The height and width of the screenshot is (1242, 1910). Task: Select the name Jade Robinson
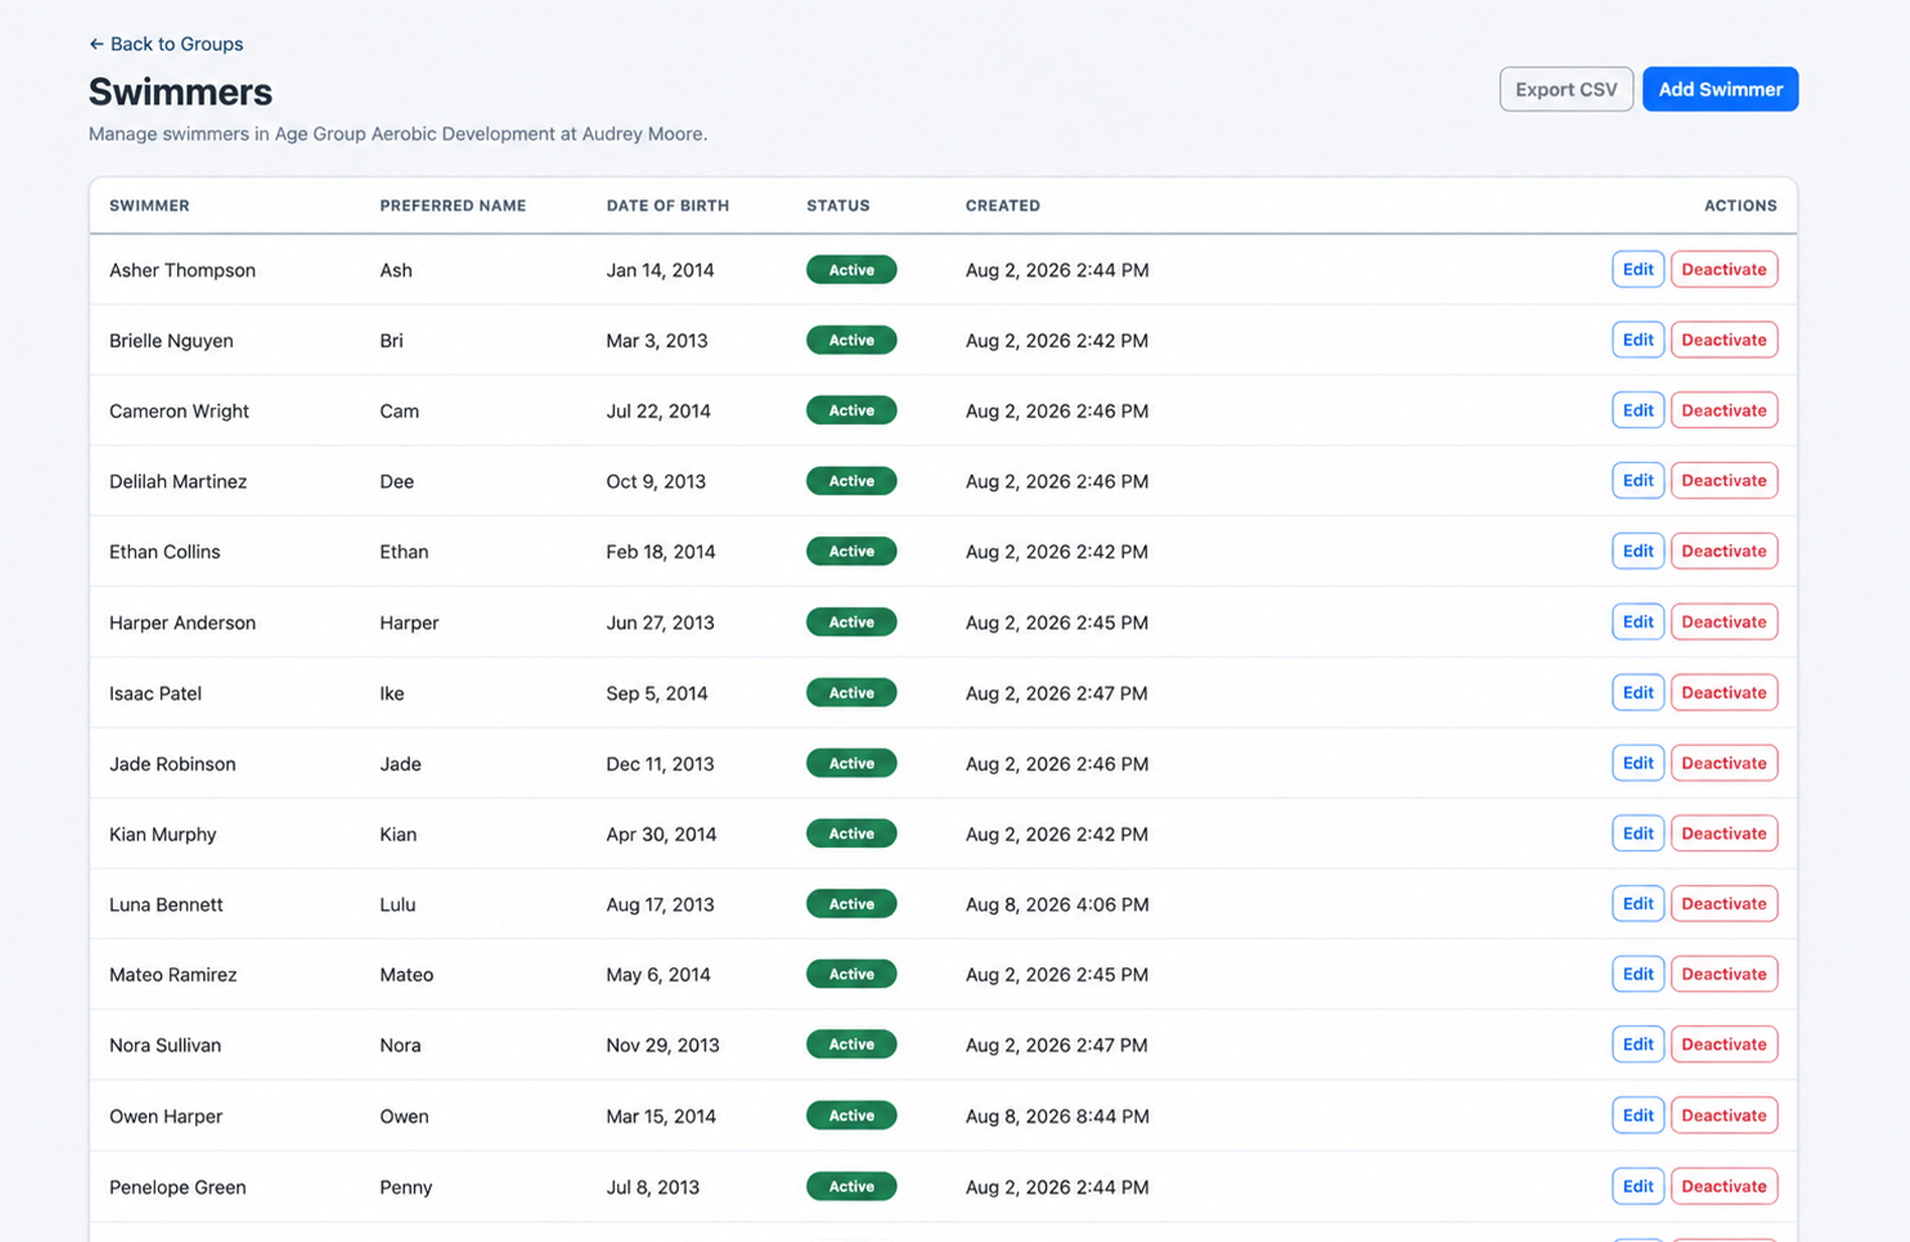pyautogui.click(x=172, y=764)
